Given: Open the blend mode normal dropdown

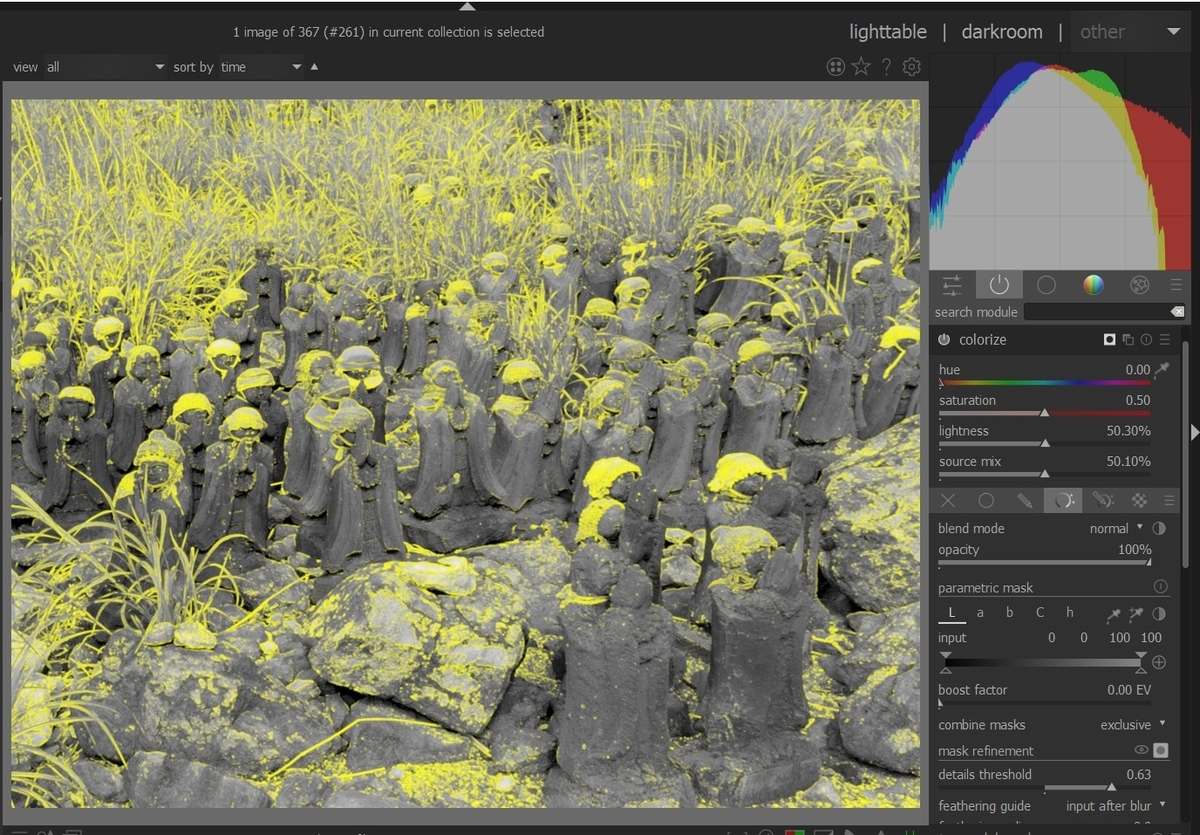Looking at the screenshot, I should pyautogui.click(x=1116, y=528).
